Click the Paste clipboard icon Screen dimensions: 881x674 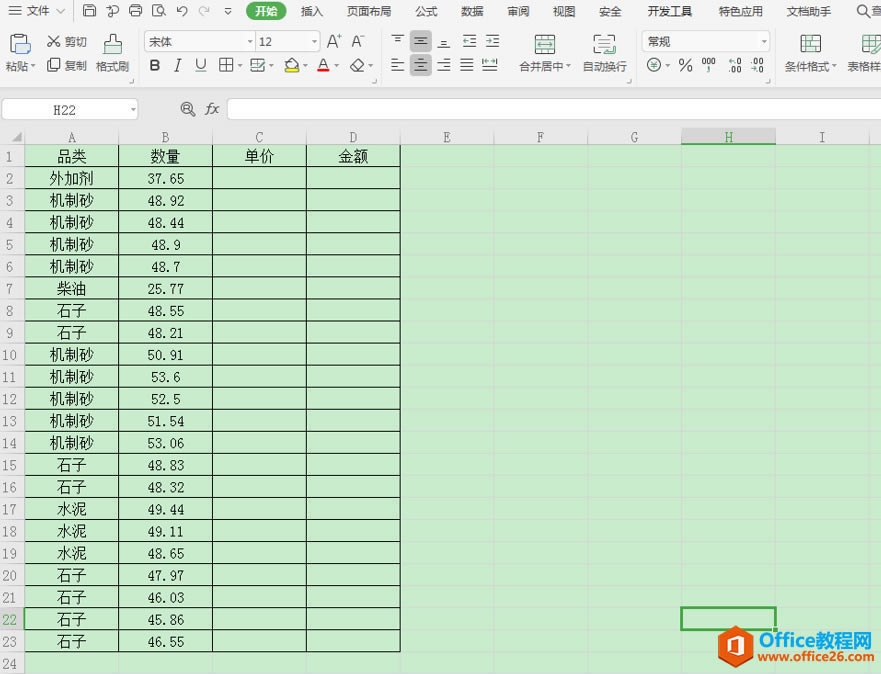20,44
